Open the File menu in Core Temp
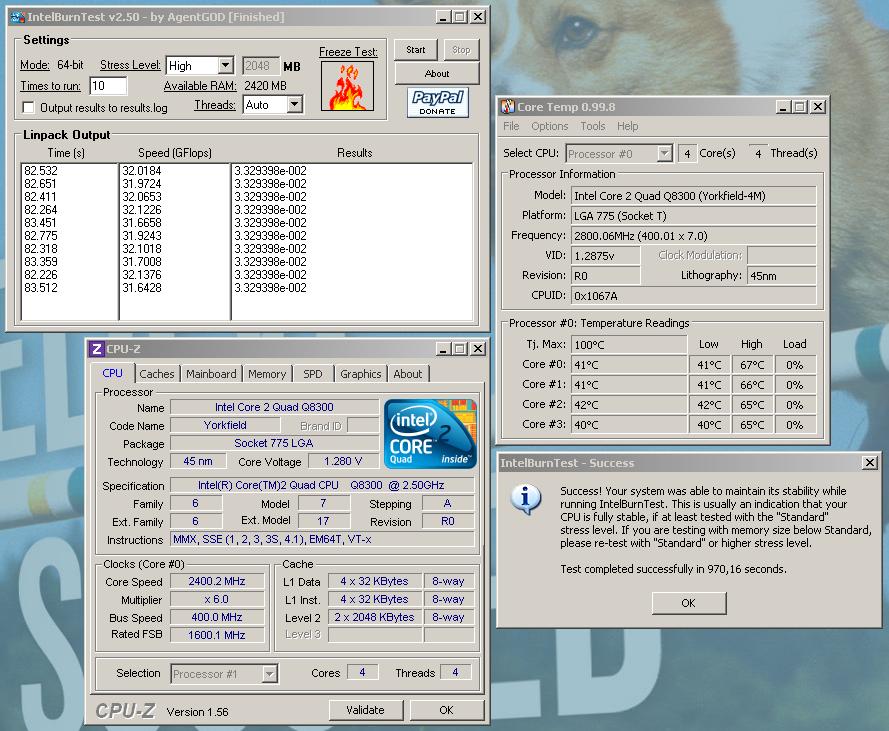889x731 pixels. point(511,126)
